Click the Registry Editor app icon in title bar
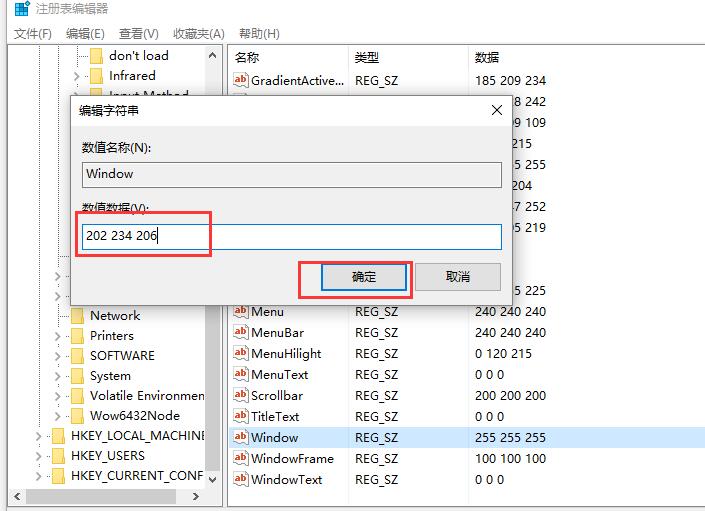 (21, 10)
